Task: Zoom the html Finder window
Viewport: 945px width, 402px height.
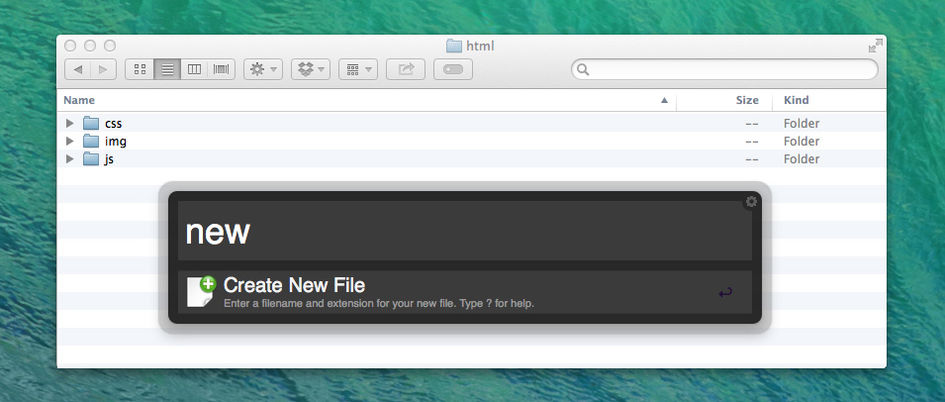Action: pyautogui.click(x=110, y=46)
